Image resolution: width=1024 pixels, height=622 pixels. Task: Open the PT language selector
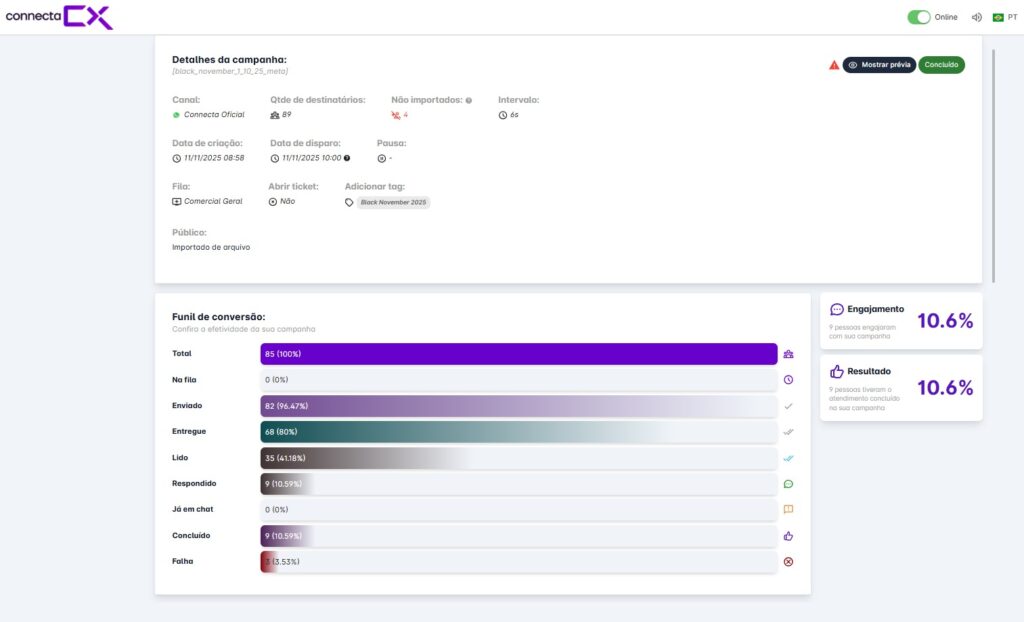tap(1005, 17)
